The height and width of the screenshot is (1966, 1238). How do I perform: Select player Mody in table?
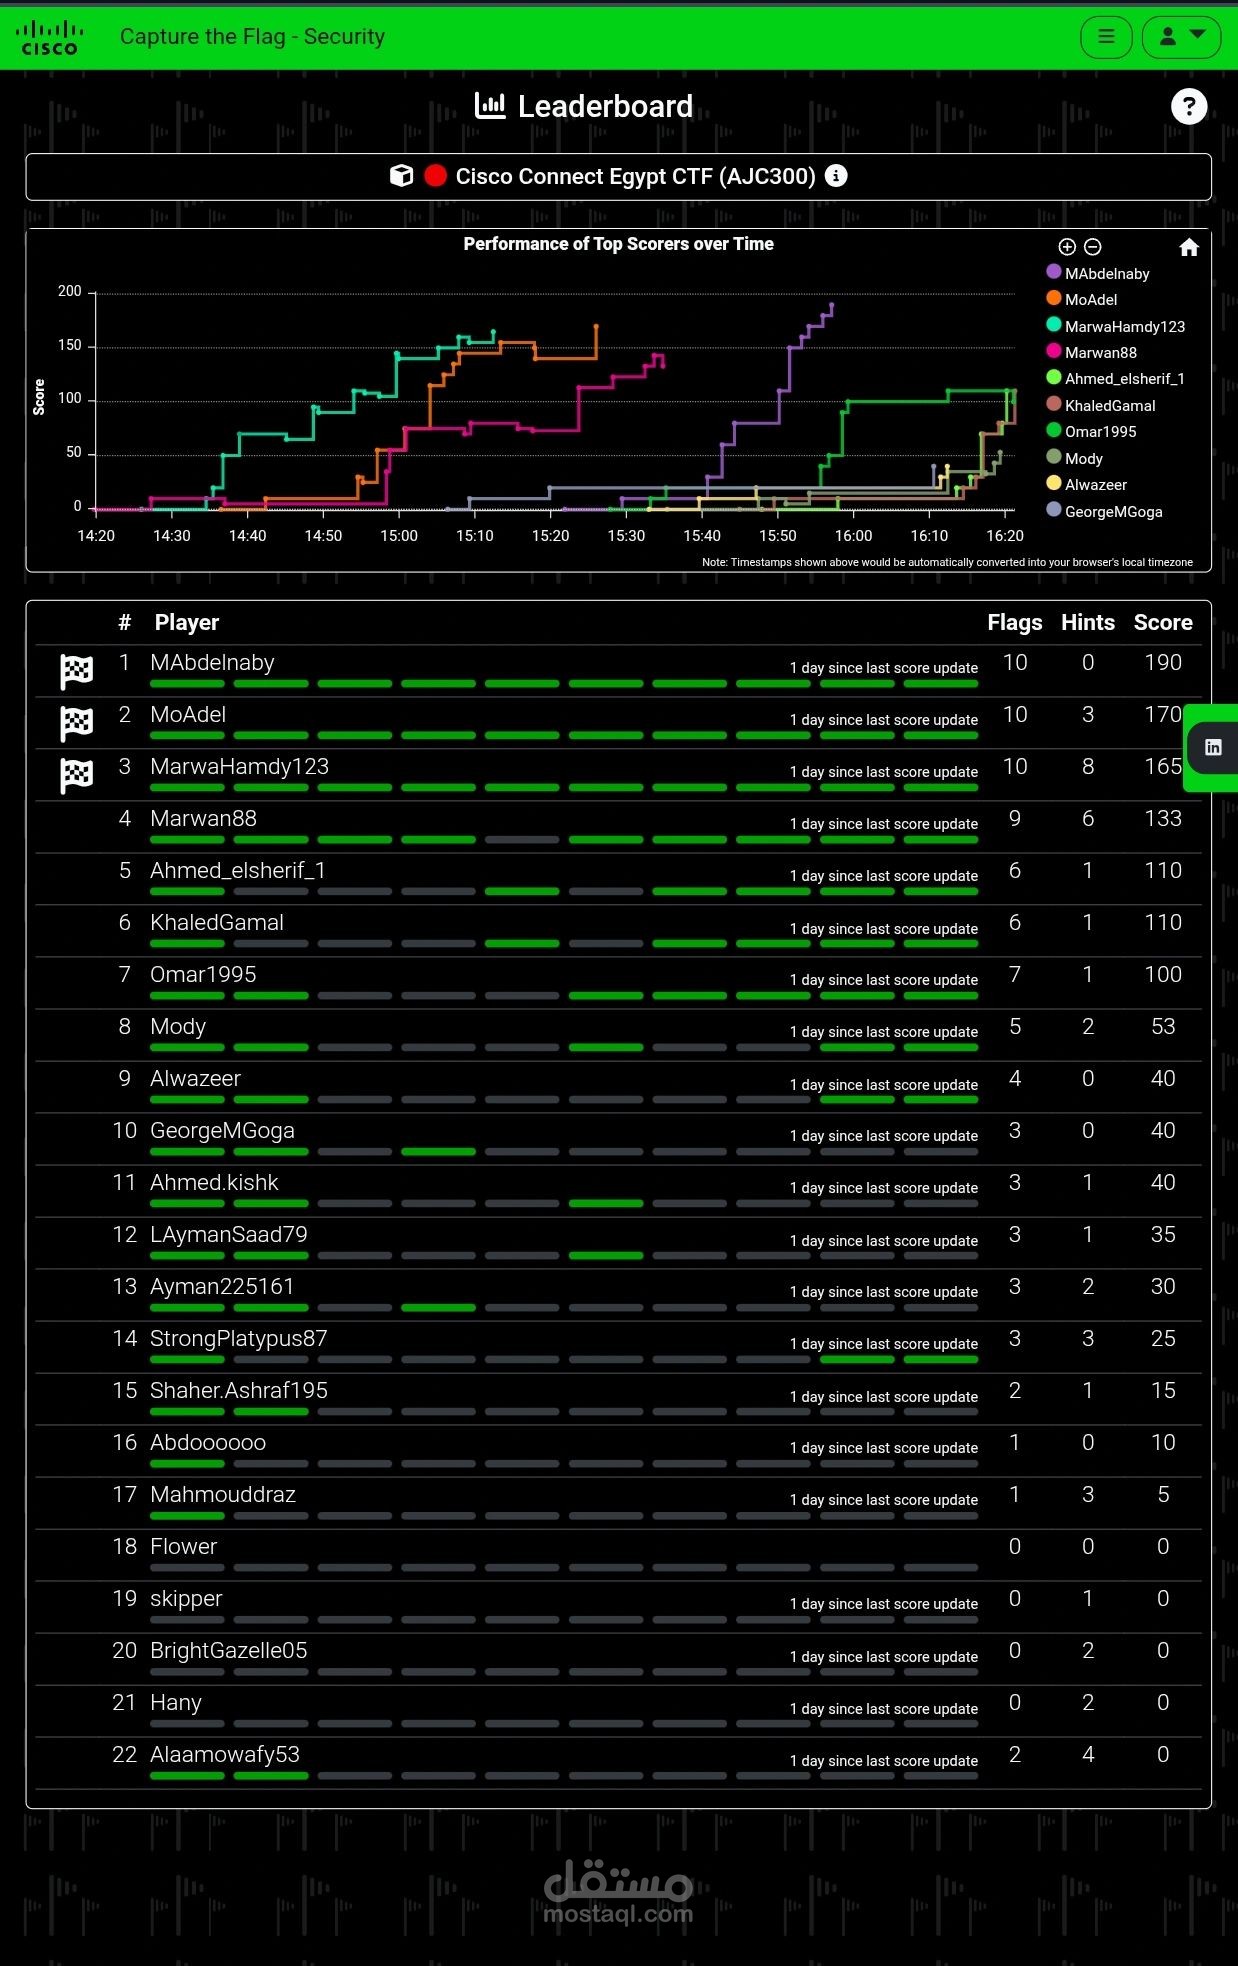click(178, 1027)
